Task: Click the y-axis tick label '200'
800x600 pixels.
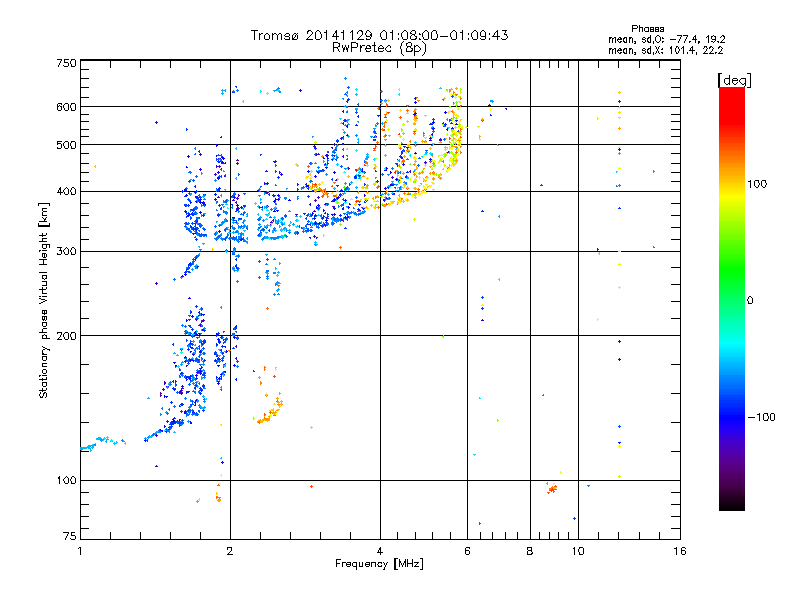Action: [x=66, y=336]
